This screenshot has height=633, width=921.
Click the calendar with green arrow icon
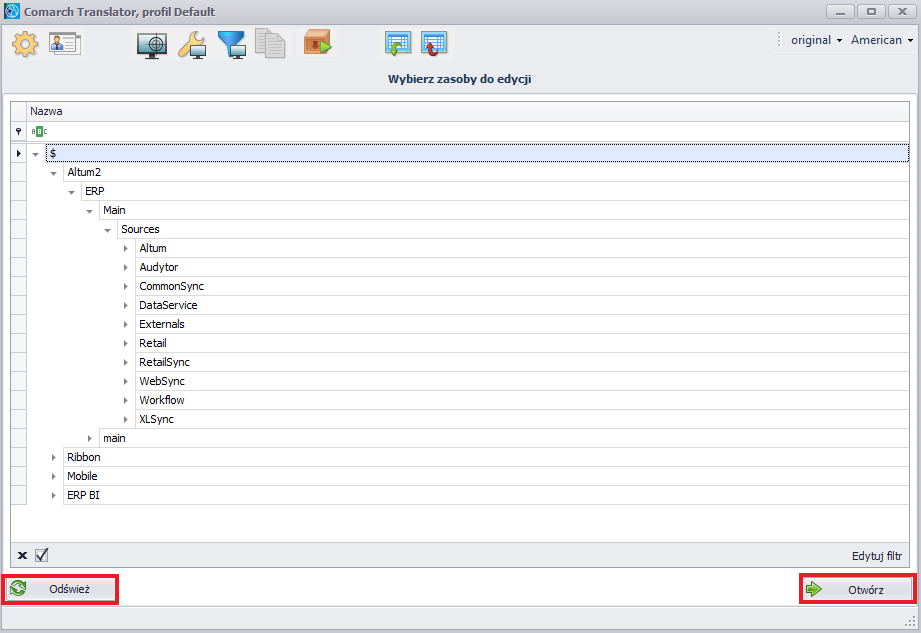[x=398, y=44]
